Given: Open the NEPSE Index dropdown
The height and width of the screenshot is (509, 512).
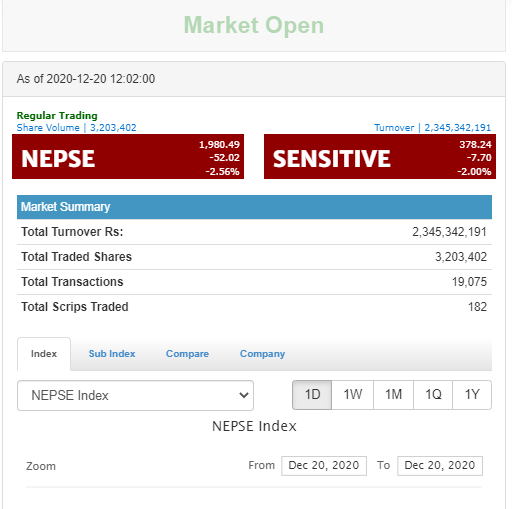Looking at the screenshot, I should (135, 395).
